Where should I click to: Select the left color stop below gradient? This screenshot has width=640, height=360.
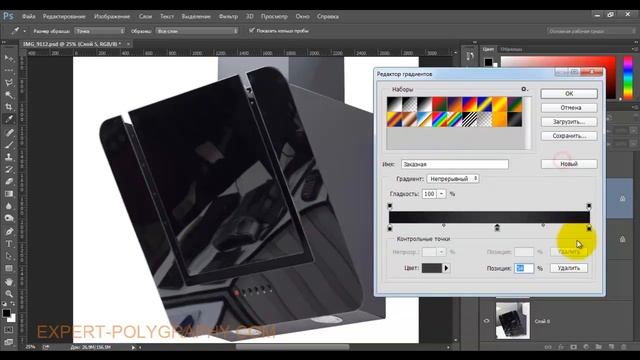[x=389, y=228]
